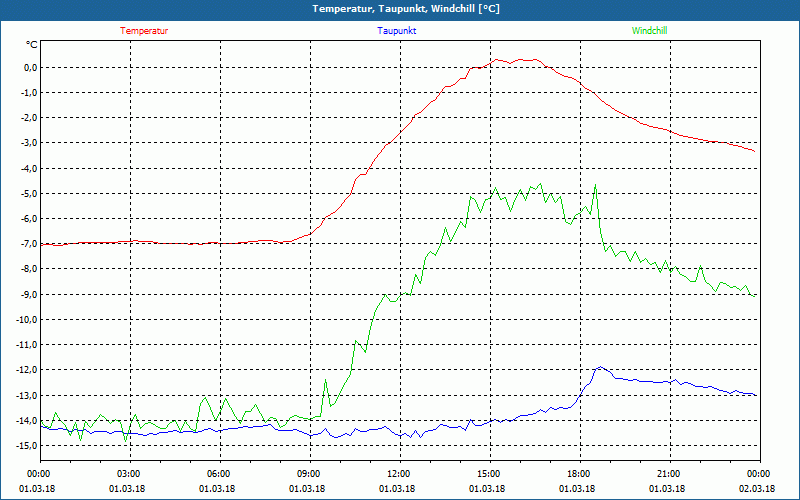The height and width of the screenshot is (500, 800).
Task: Click the blue Taupunkt legend label
Action: tap(396, 31)
